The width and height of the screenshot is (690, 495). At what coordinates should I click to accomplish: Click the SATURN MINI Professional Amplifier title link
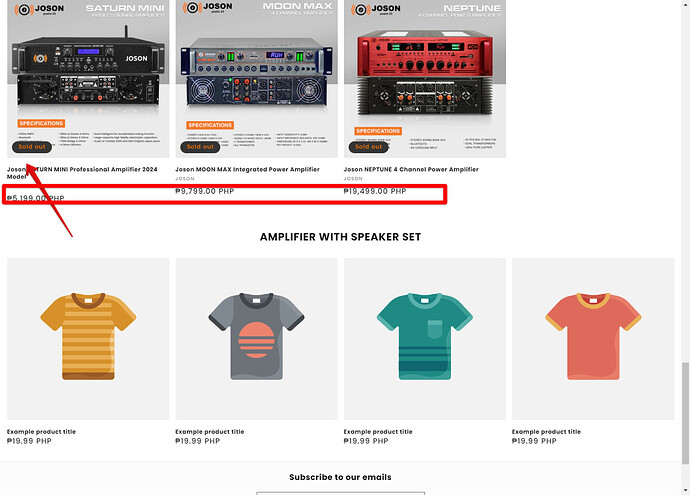coord(82,172)
